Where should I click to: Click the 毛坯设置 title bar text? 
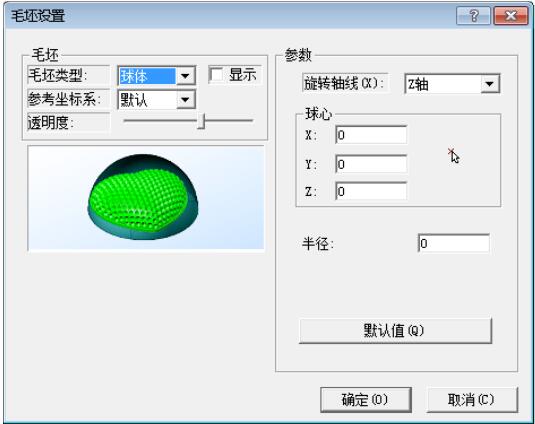click(x=38, y=16)
